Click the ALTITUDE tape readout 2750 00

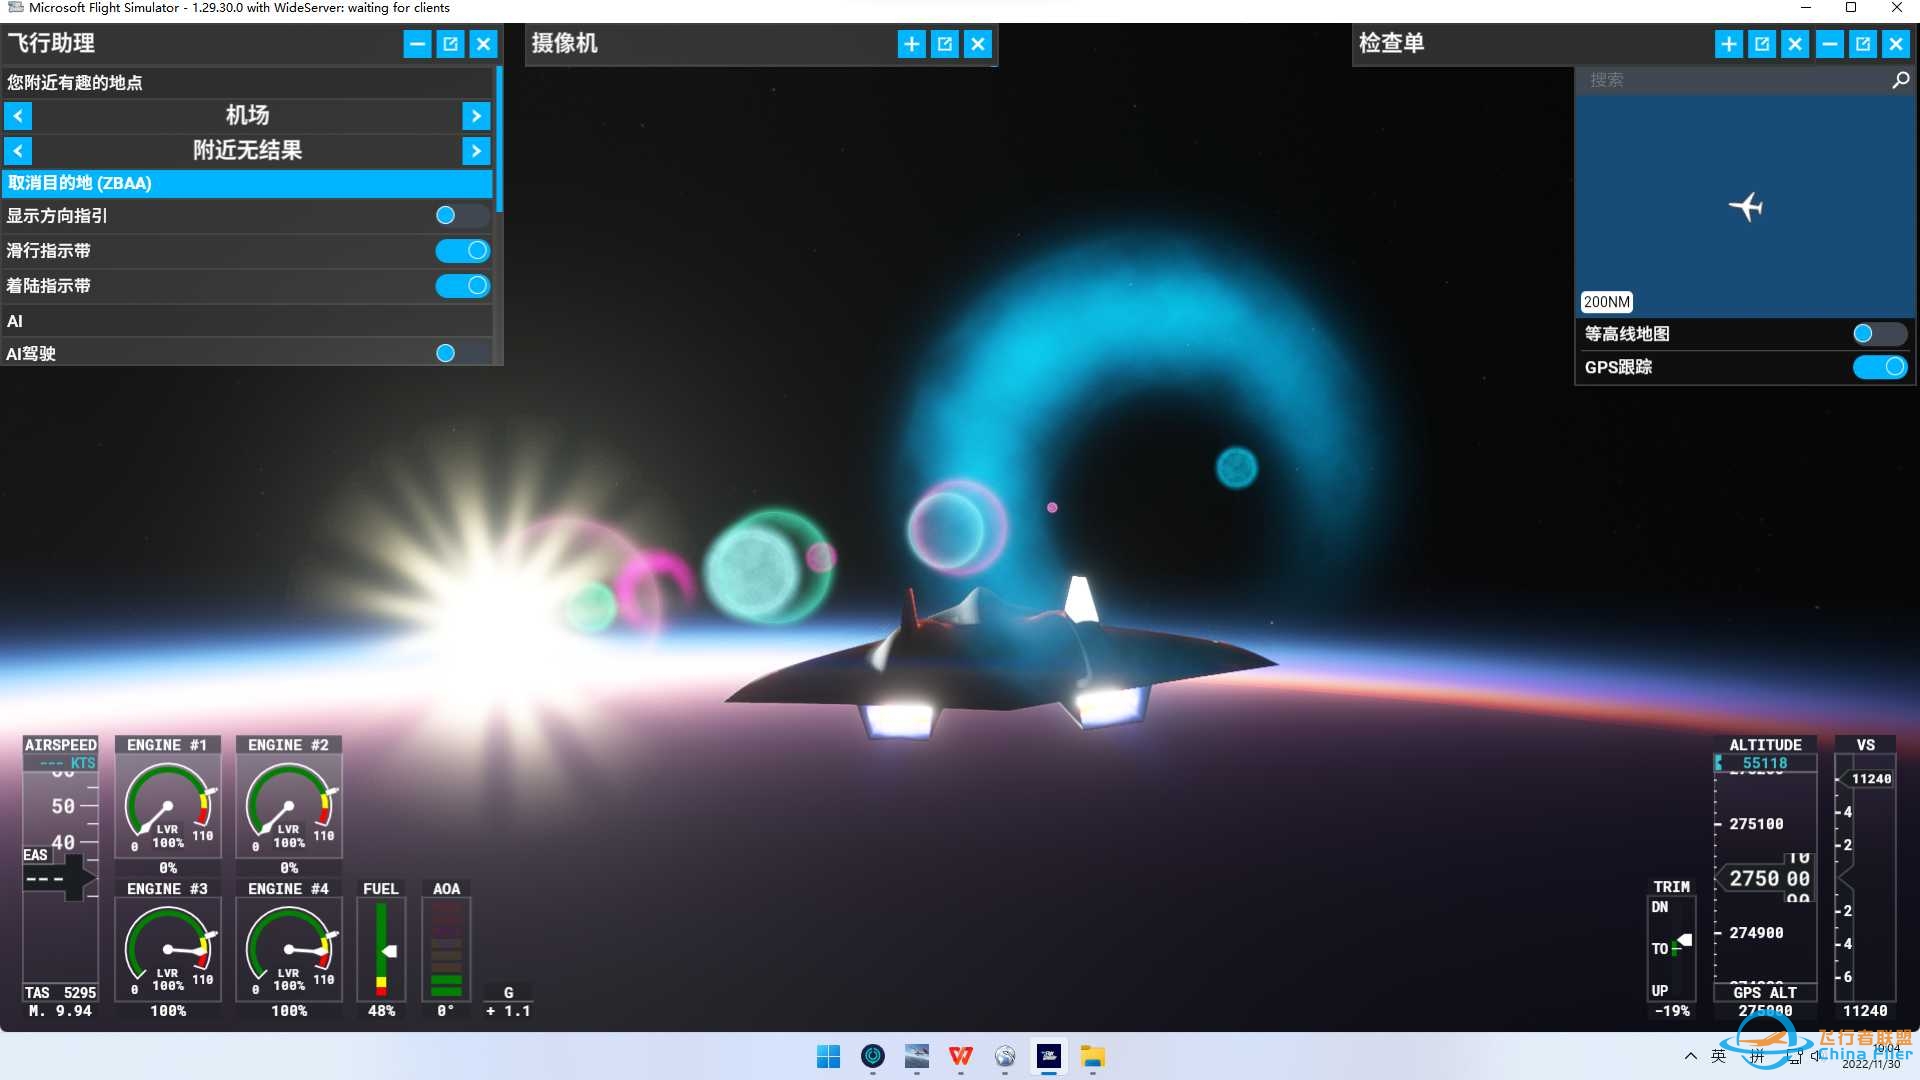coord(1769,878)
